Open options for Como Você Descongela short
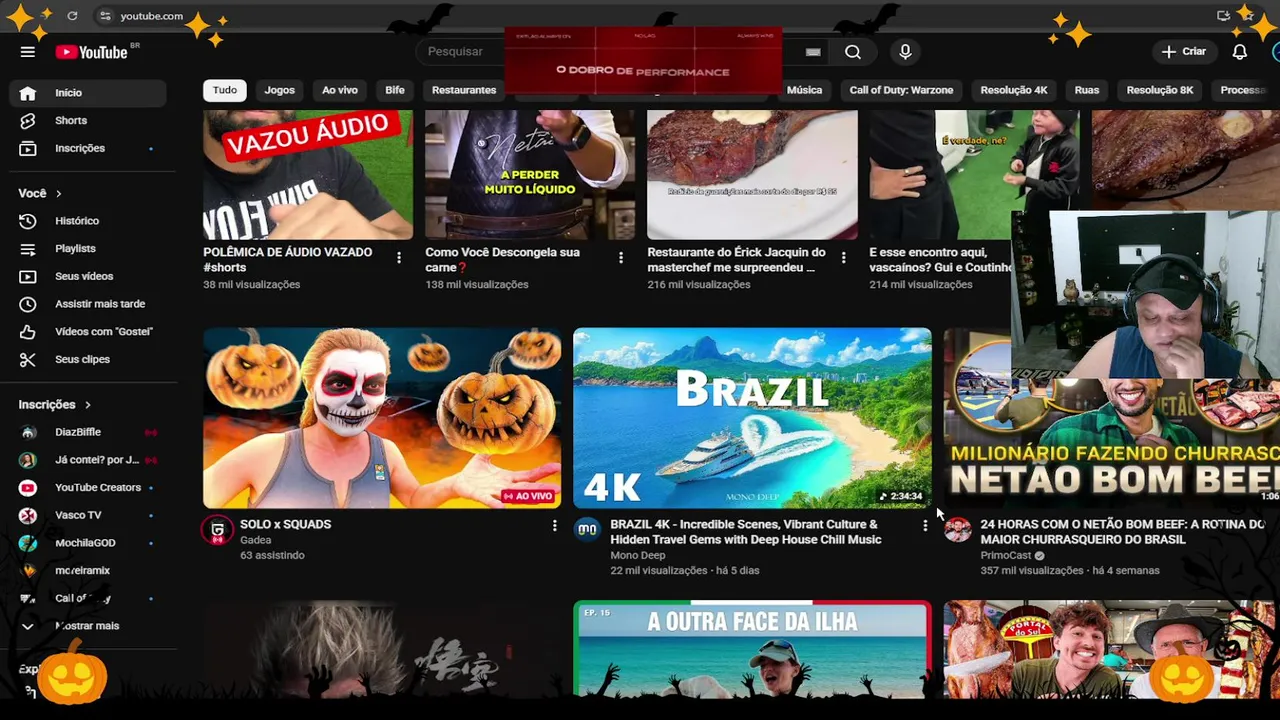Screen dimensions: 1280x720 [x=621, y=258]
